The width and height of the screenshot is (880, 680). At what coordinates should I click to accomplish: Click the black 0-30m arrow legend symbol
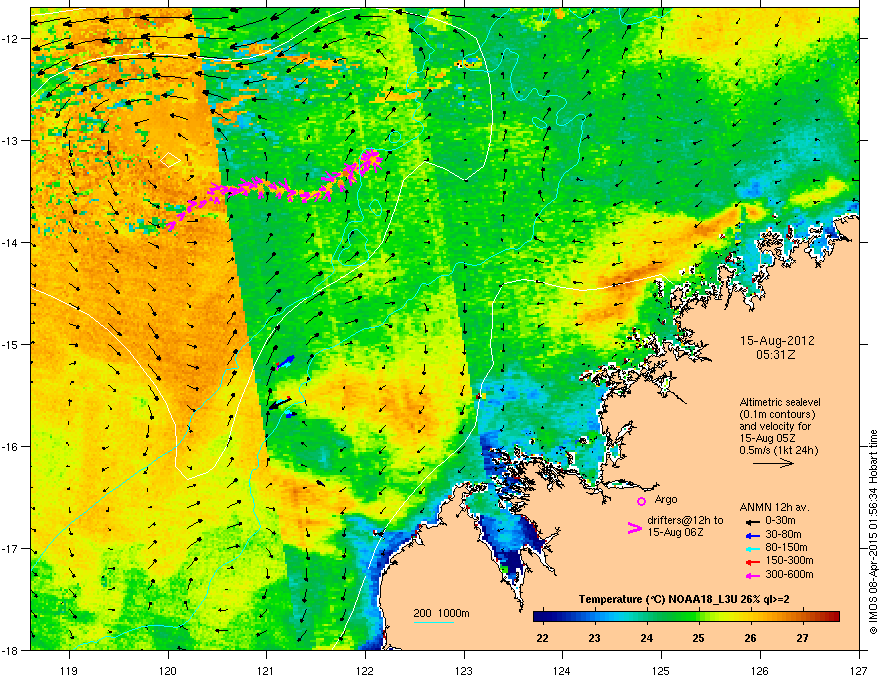[752, 521]
